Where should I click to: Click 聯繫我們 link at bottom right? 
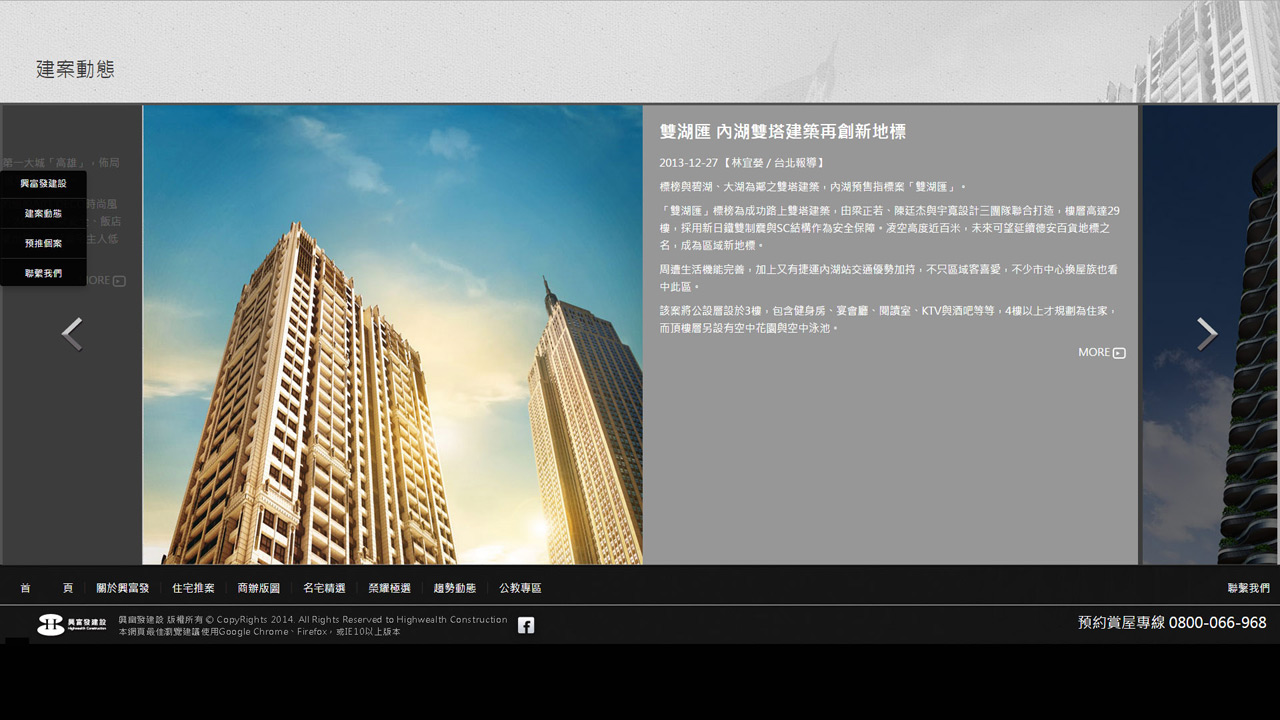coord(1249,588)
